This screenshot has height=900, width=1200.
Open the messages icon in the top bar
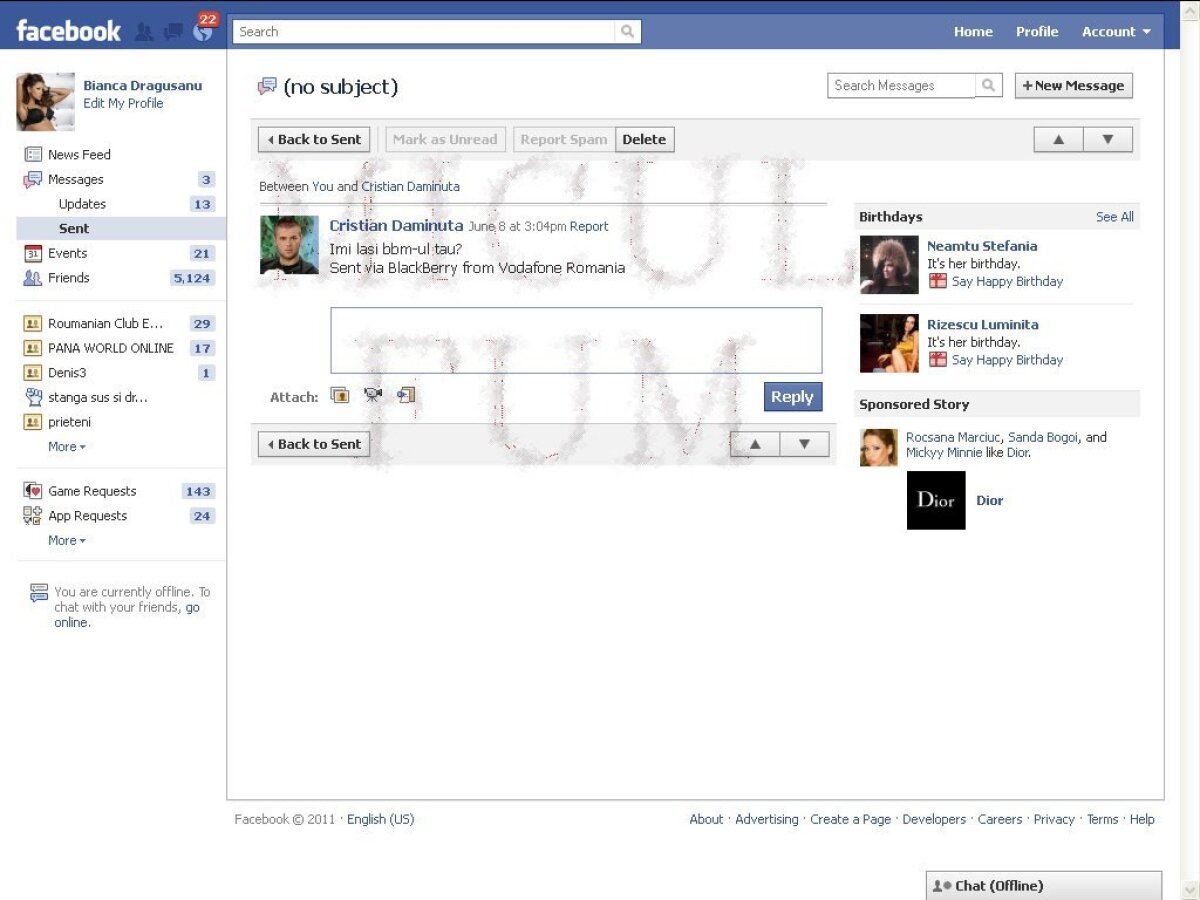tap(172, 31)
